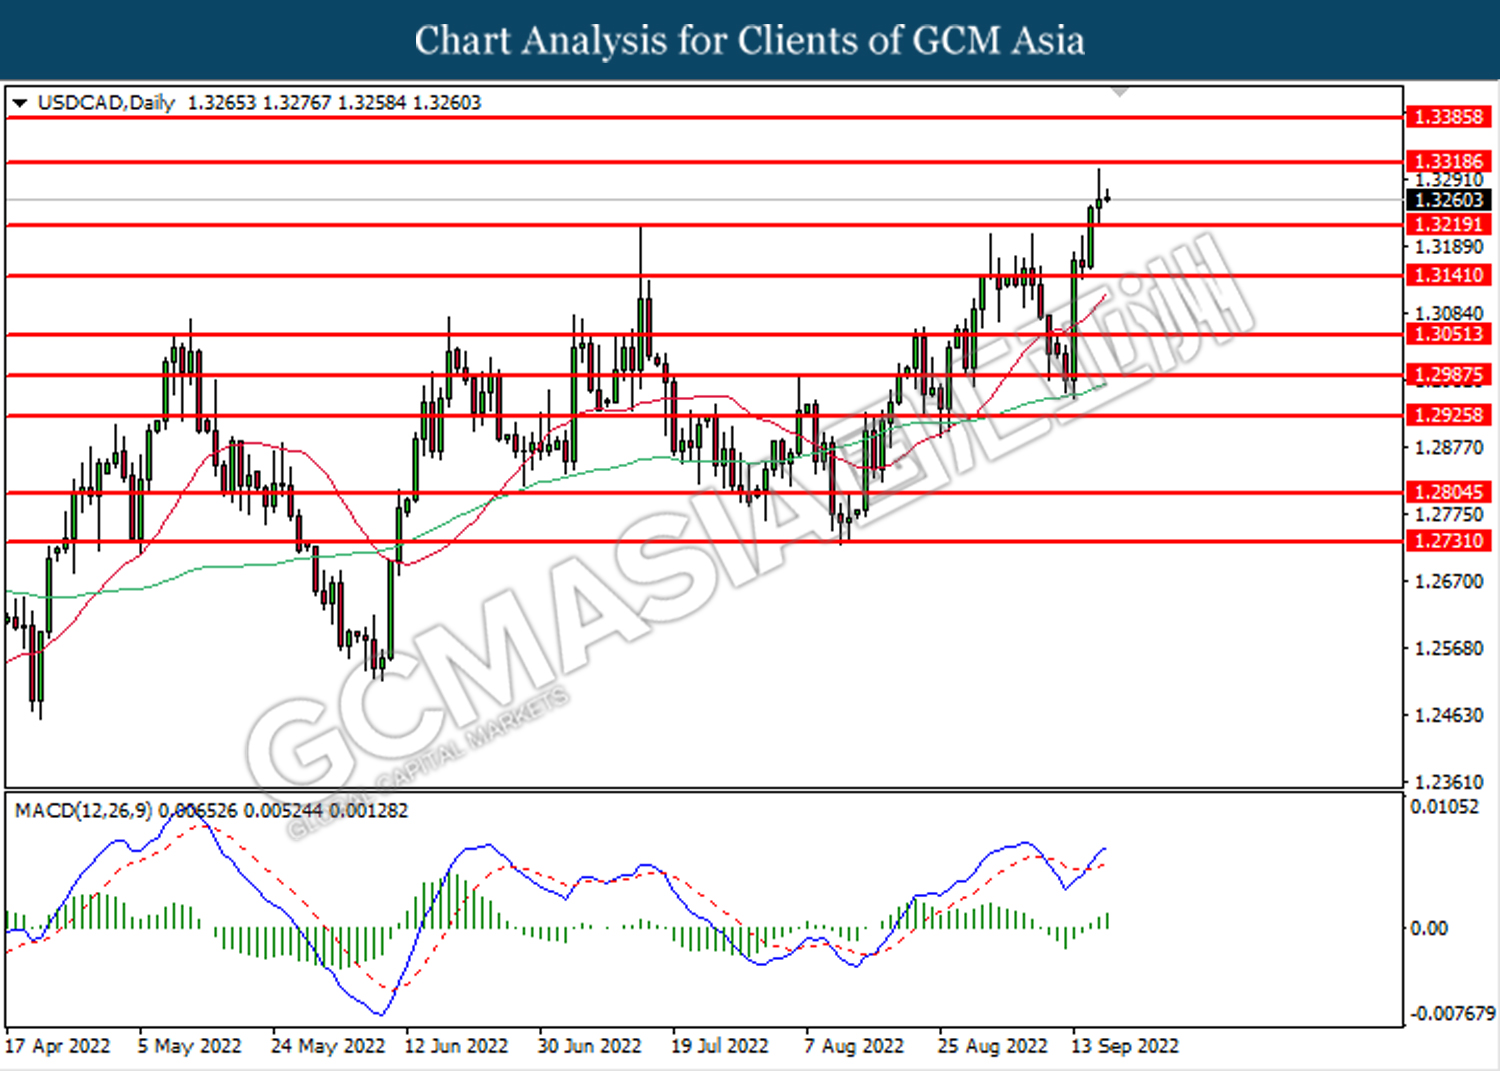Click the 25 Aug 2022 date label
Viewport: 1500px width, 1071px height.
(993, 1046)
